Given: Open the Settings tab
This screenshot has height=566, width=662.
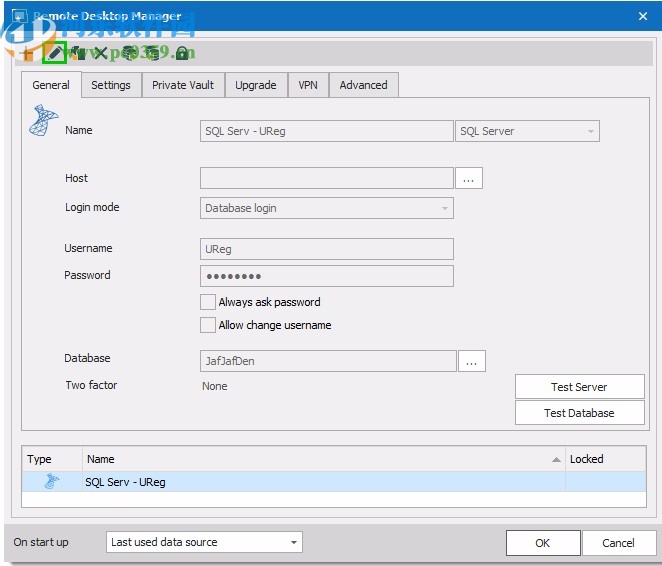Looking at the screenshot, I should [111, 85].
